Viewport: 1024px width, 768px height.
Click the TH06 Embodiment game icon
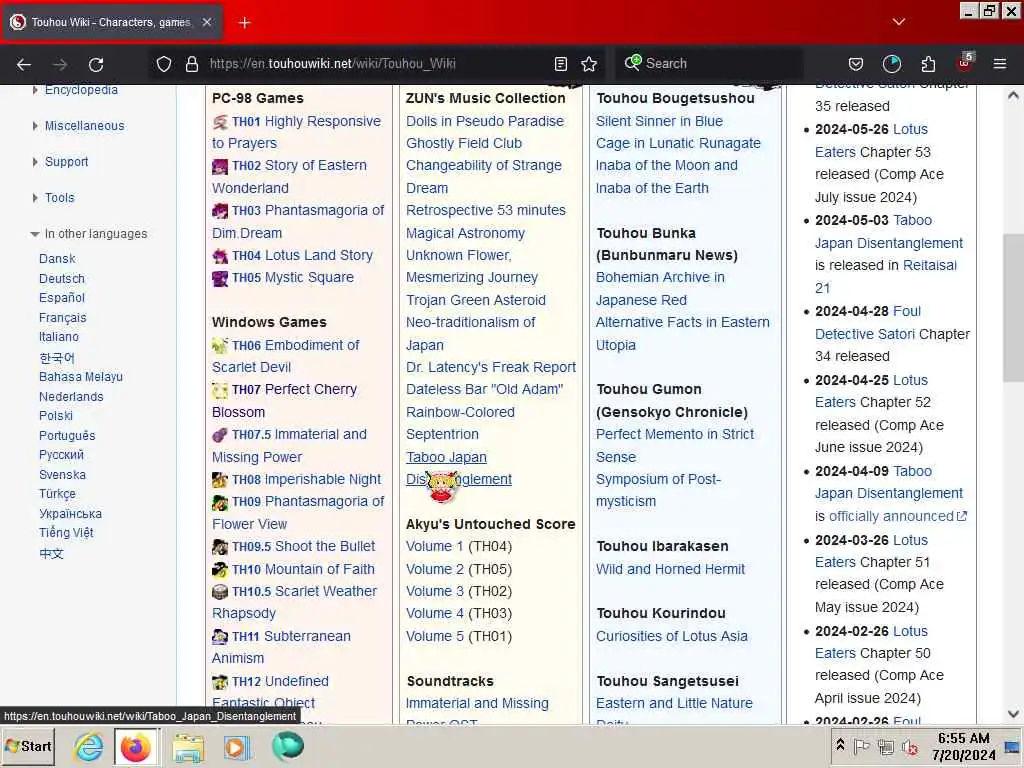pyautogui.click(x=220, y=345)
